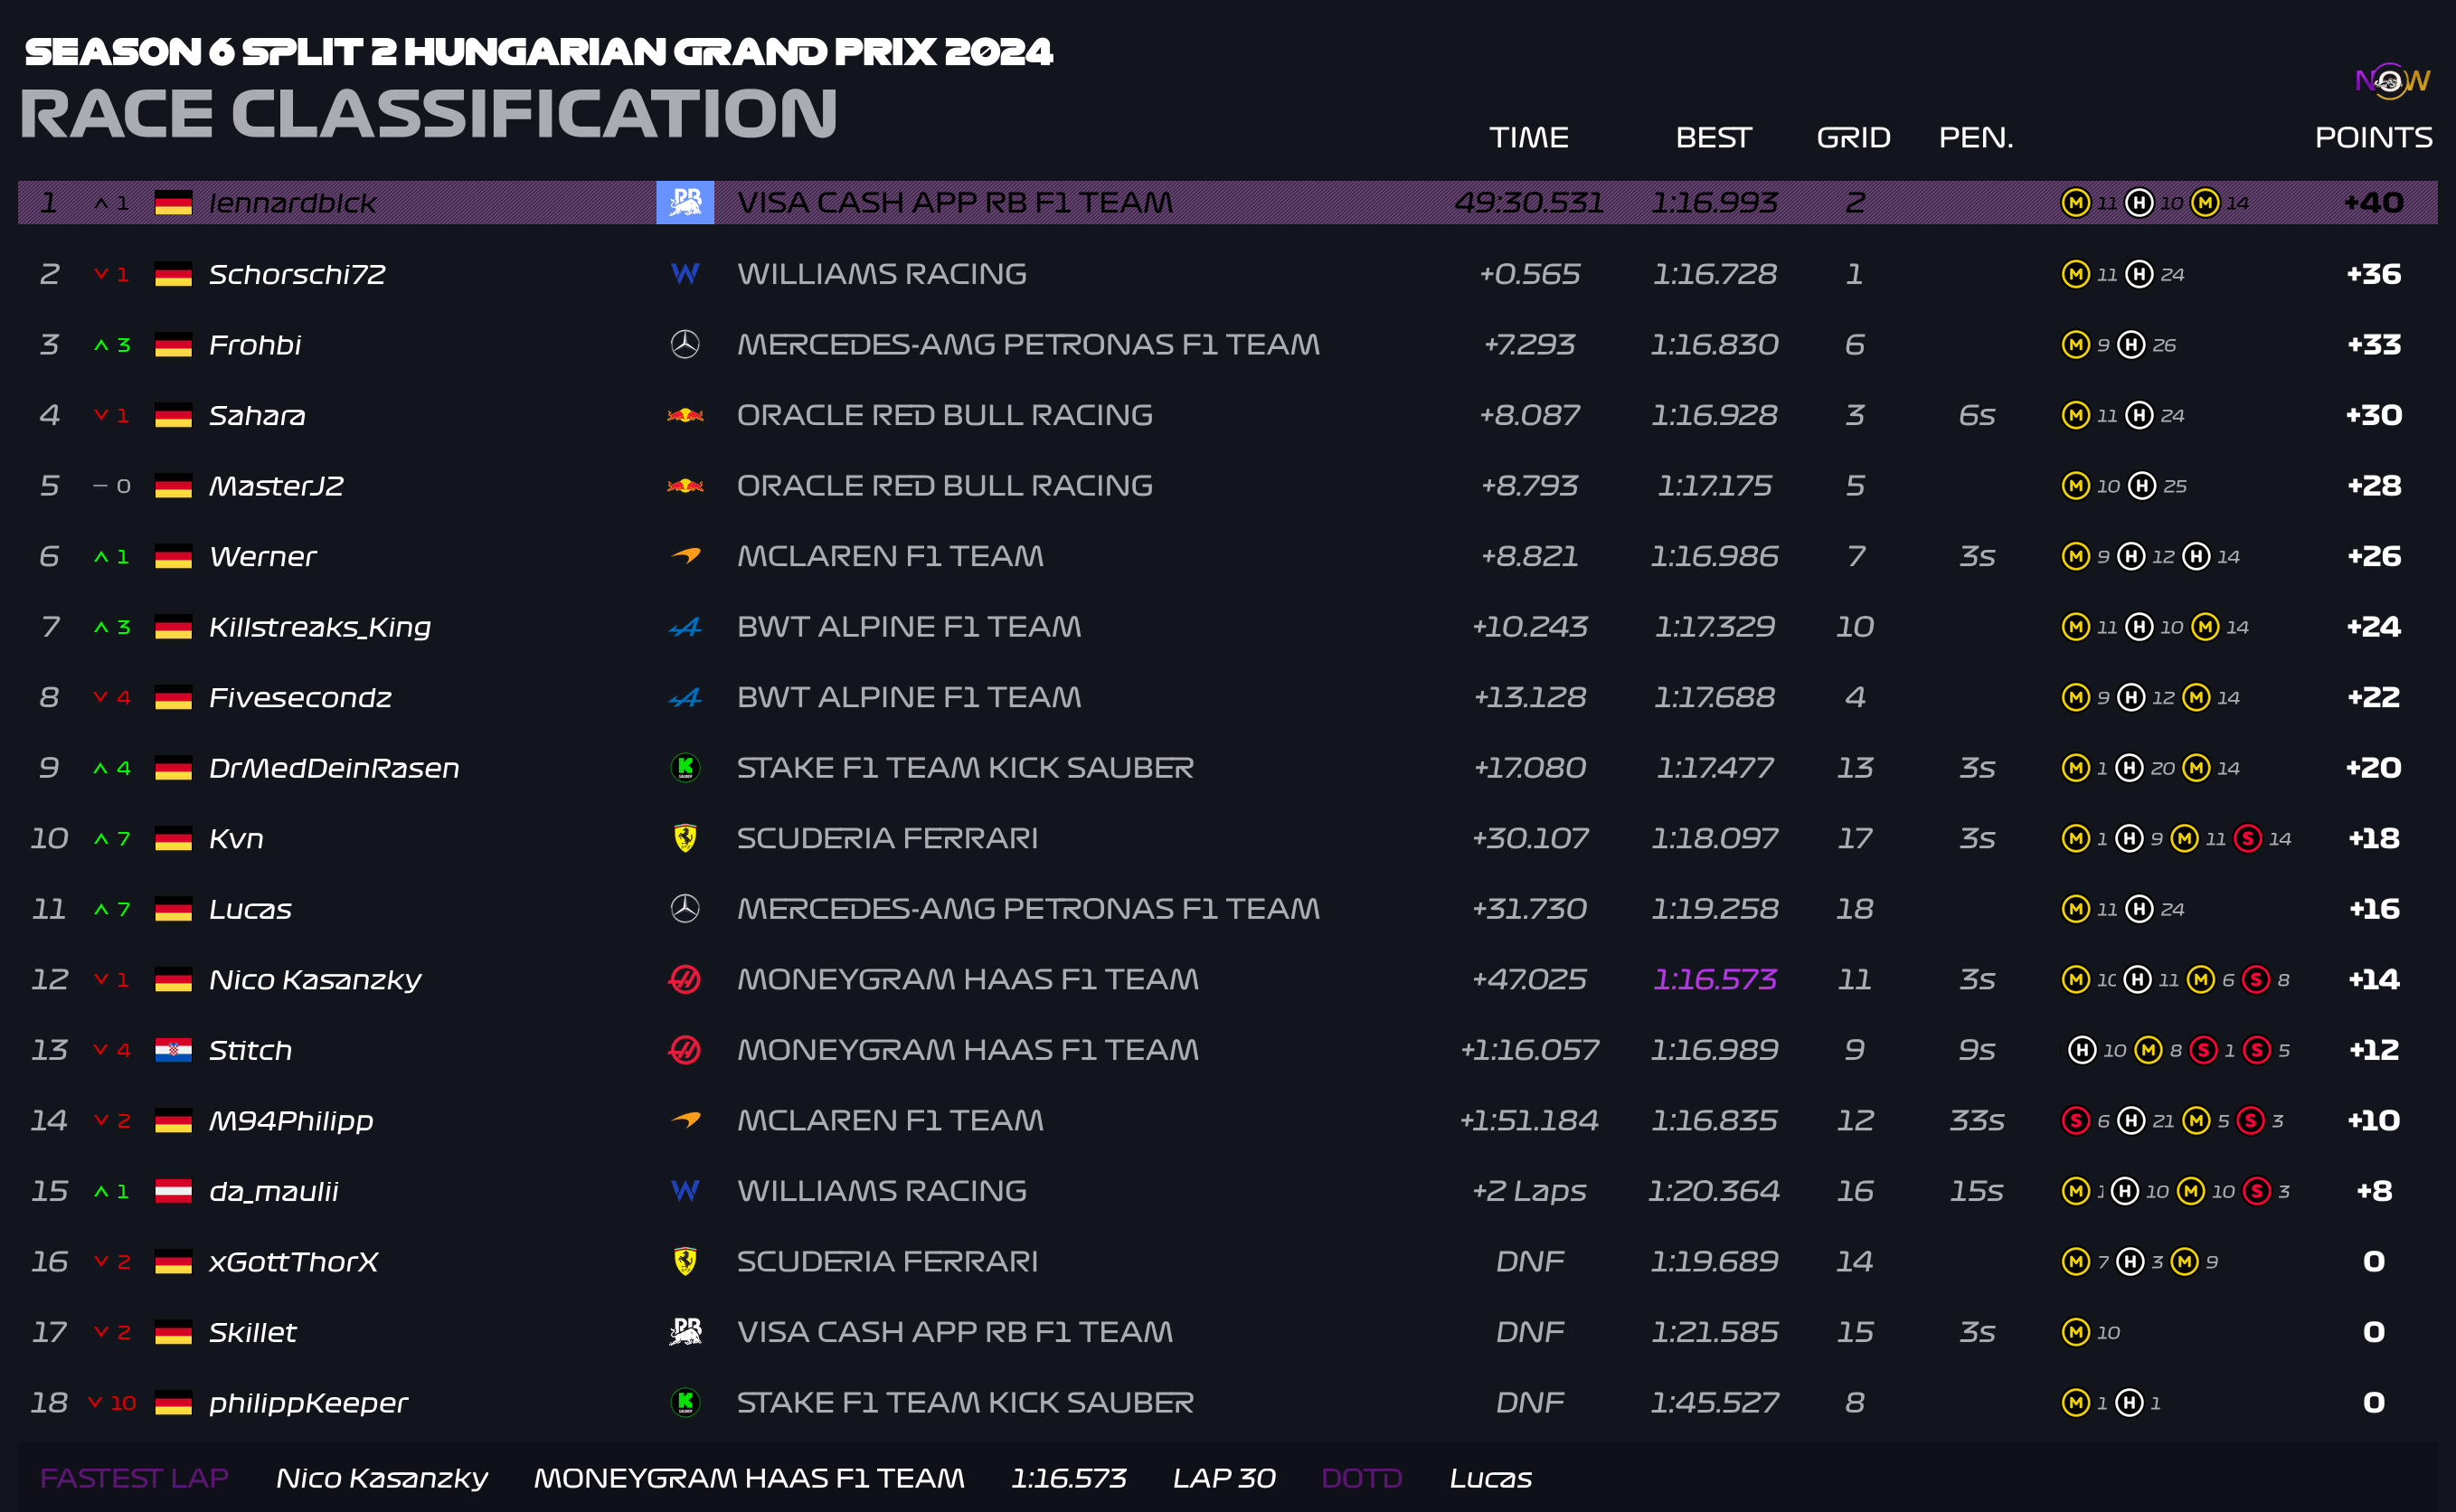This screenshot has width=2456, height=1512.
Task: Click the TIME column header
Action: pyautogui.click(x=1528, y=137)
